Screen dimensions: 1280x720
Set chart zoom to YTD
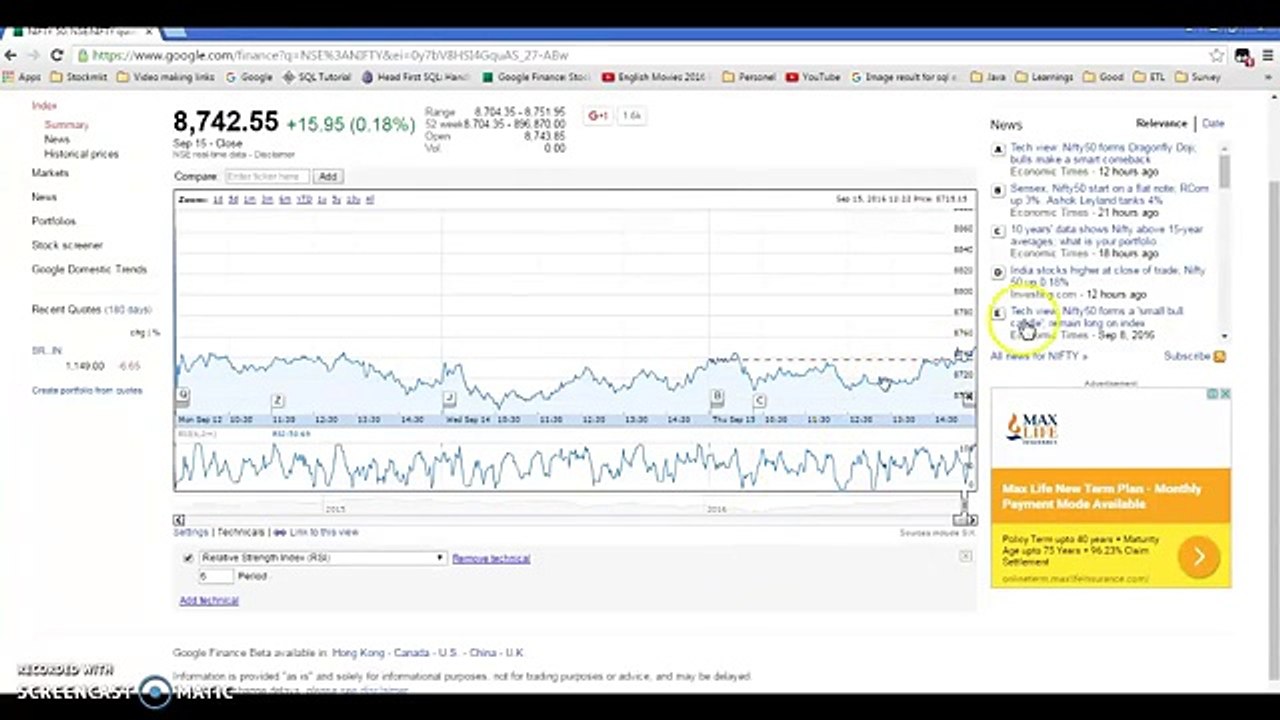(304, 200)
